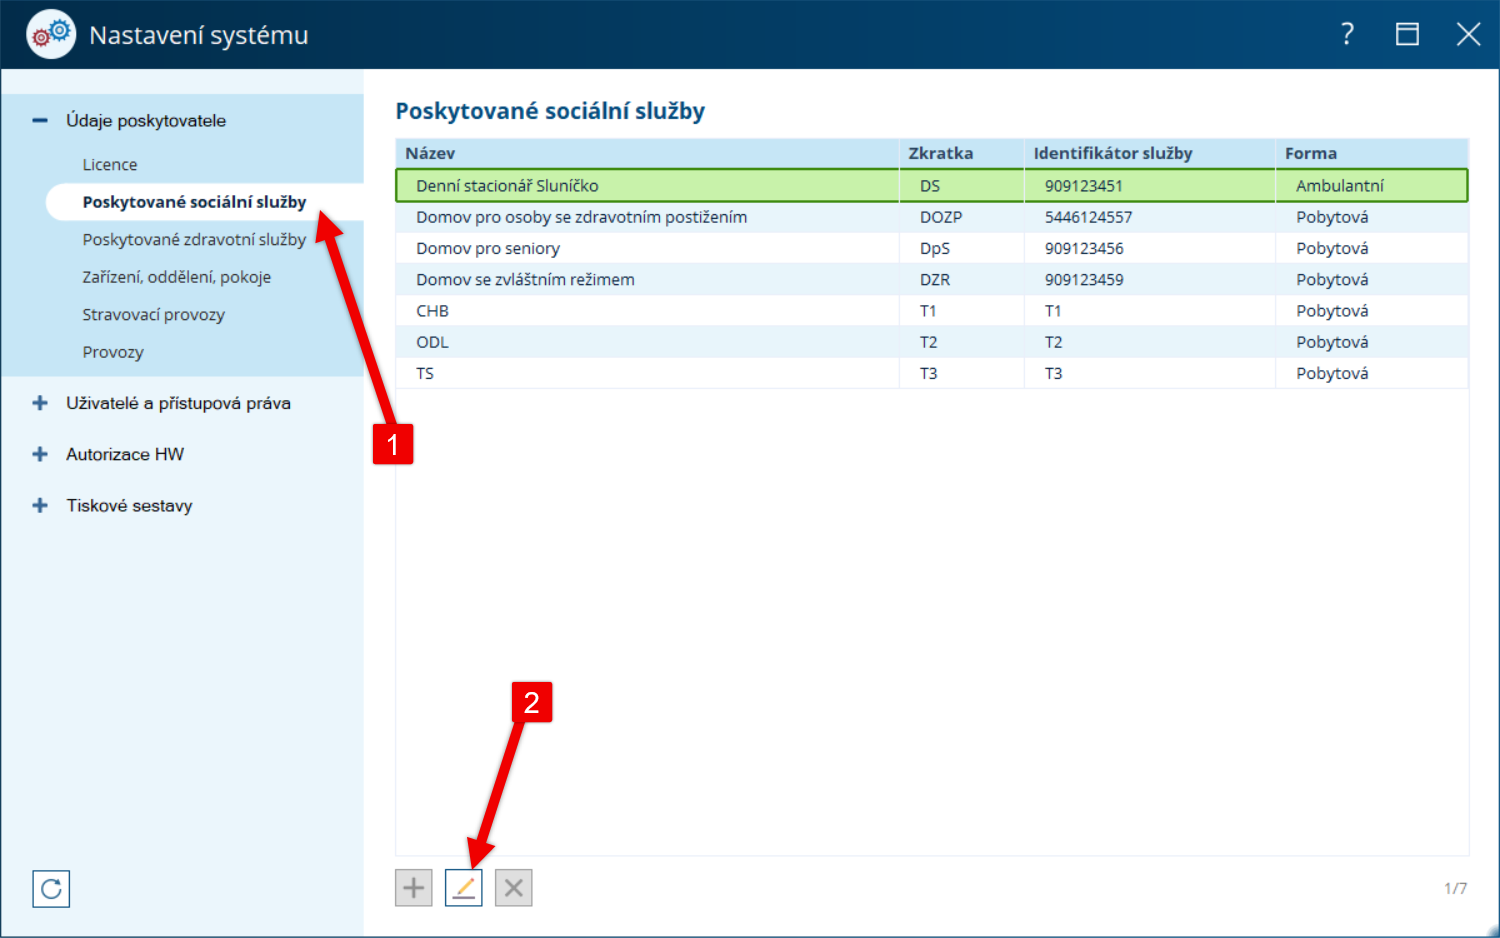Screen dimensions: 1500x938
Task: Close the Nastavení systému window
Action: (x=1468, y=35)
